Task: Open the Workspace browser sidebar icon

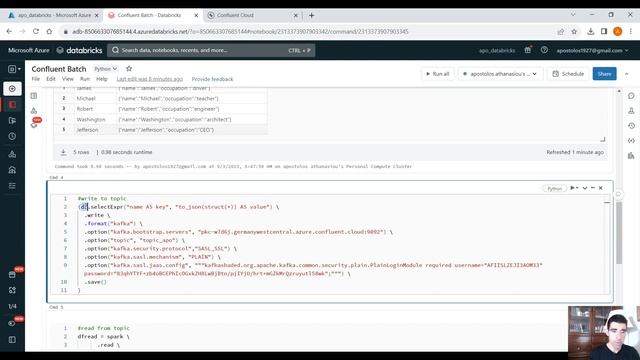Action: [12, 104]
